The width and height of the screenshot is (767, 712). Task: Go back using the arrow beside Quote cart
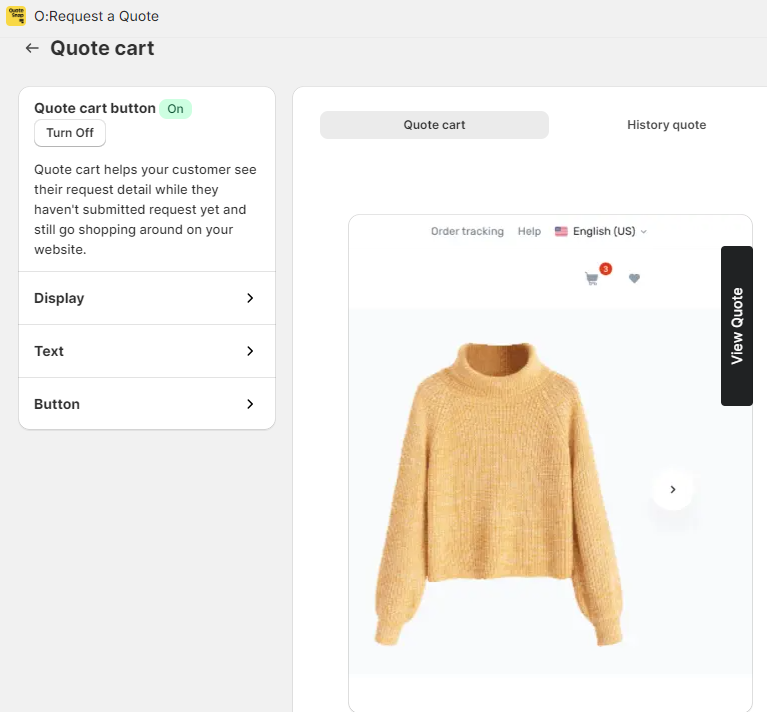click(x=32, y=48)
